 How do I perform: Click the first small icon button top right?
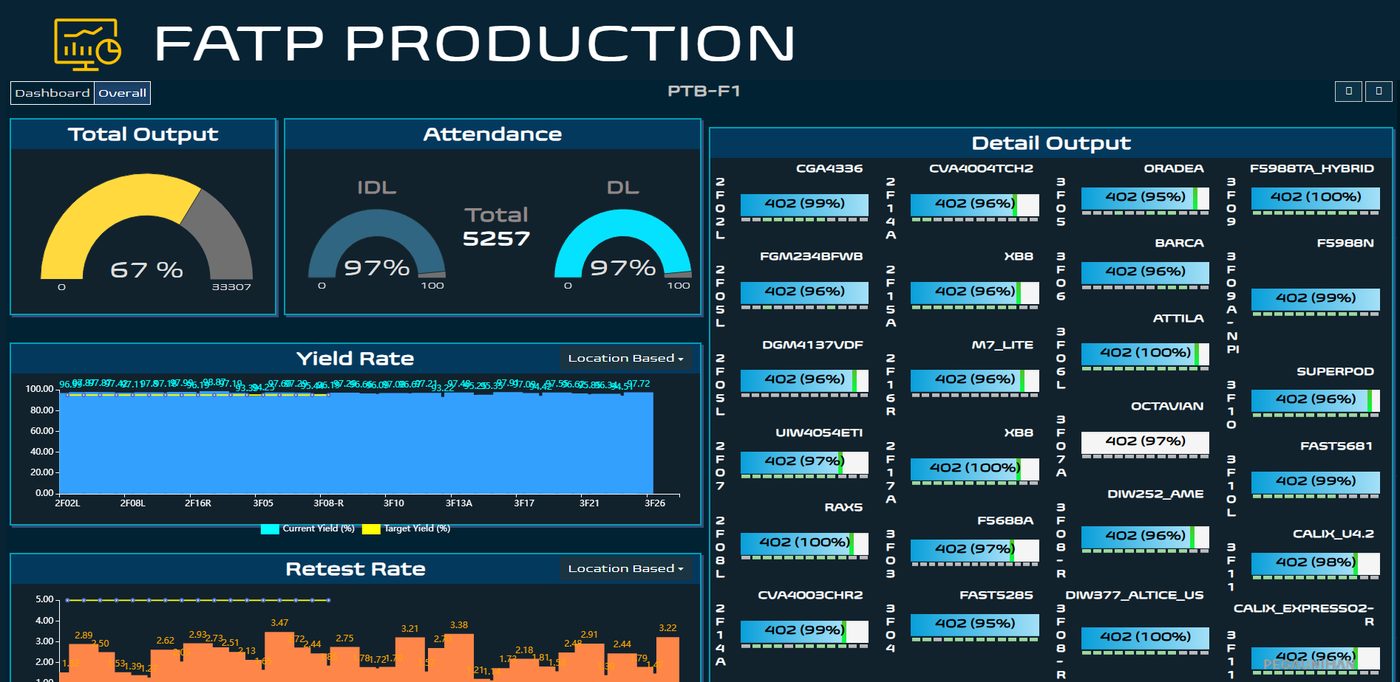point(1348,91)
